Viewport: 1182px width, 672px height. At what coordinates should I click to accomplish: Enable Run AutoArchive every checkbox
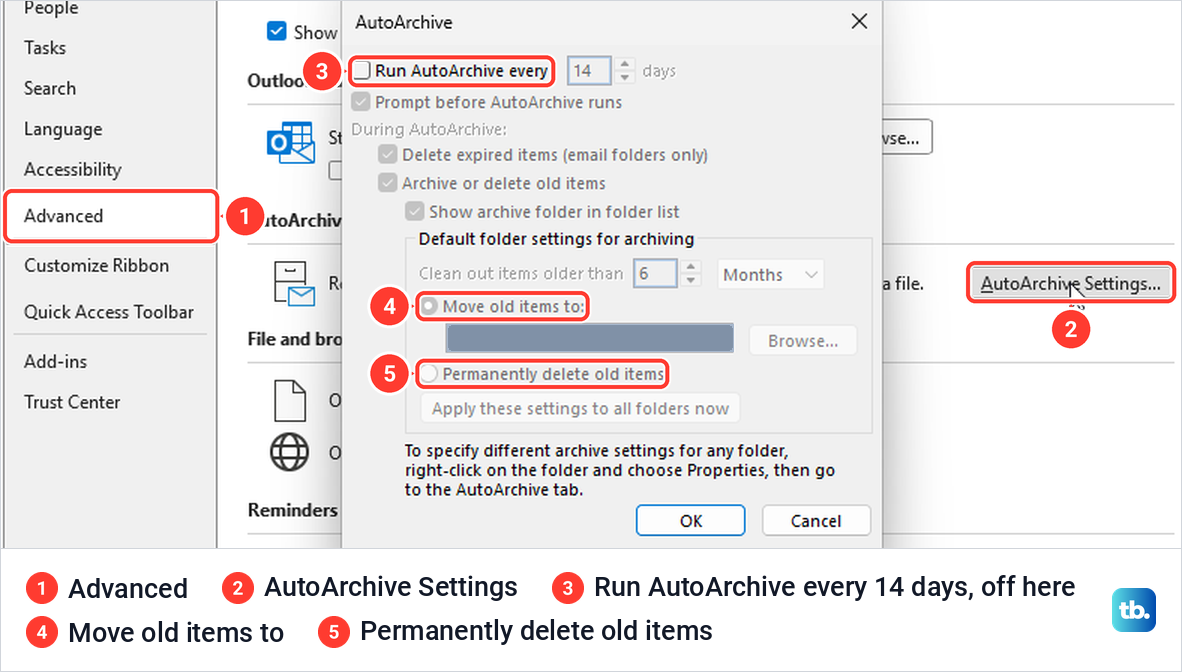pyautogui.click(x=363, y=70)
